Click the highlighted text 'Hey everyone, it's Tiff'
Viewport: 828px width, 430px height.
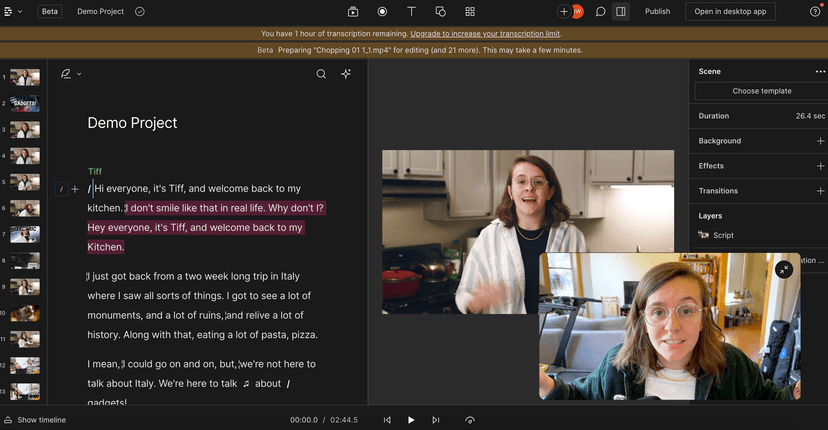[x=137, y=228]
